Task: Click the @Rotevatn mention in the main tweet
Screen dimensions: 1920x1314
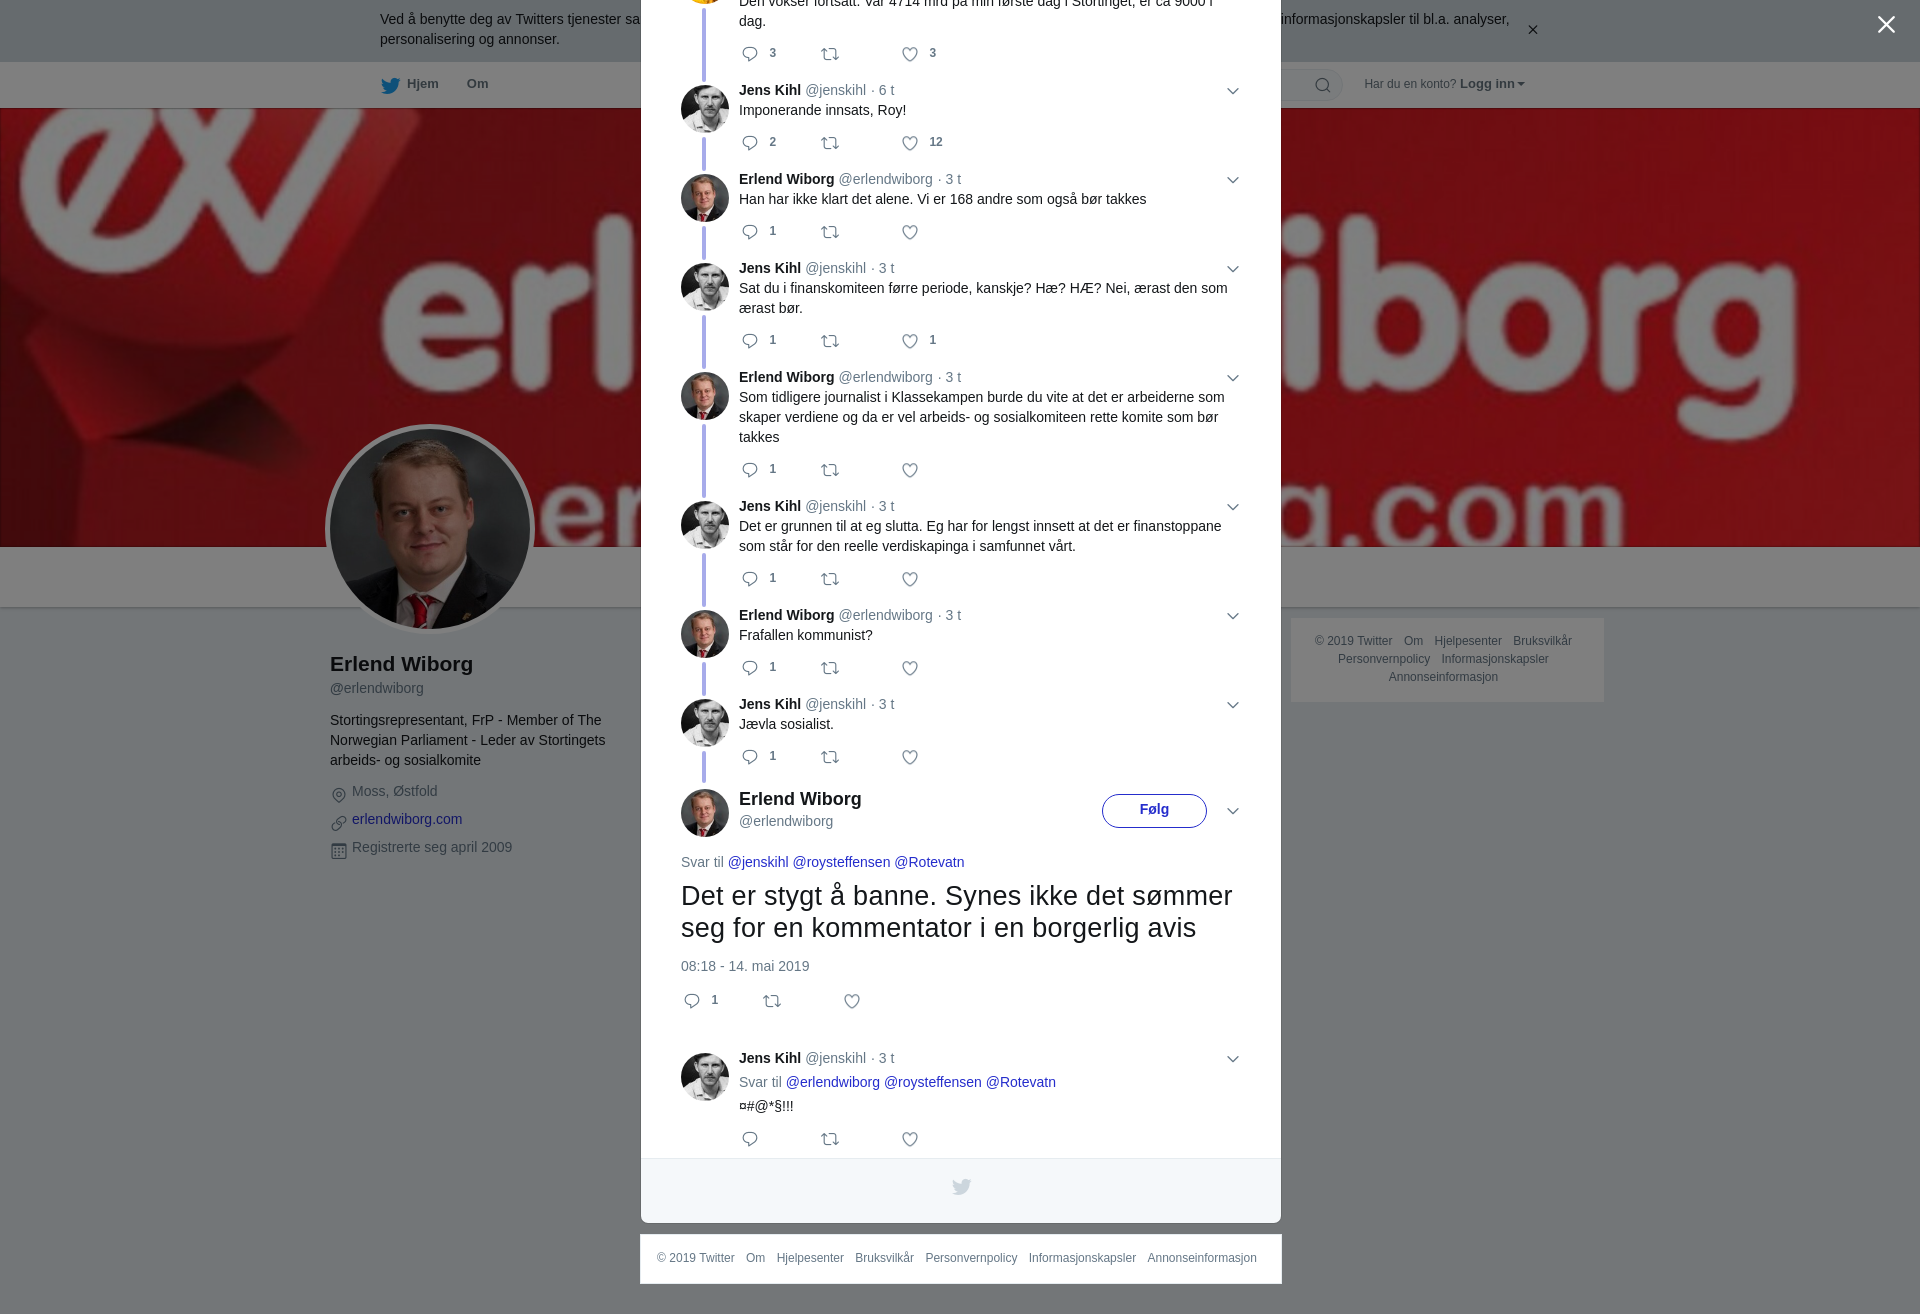Action: [929, 862]
